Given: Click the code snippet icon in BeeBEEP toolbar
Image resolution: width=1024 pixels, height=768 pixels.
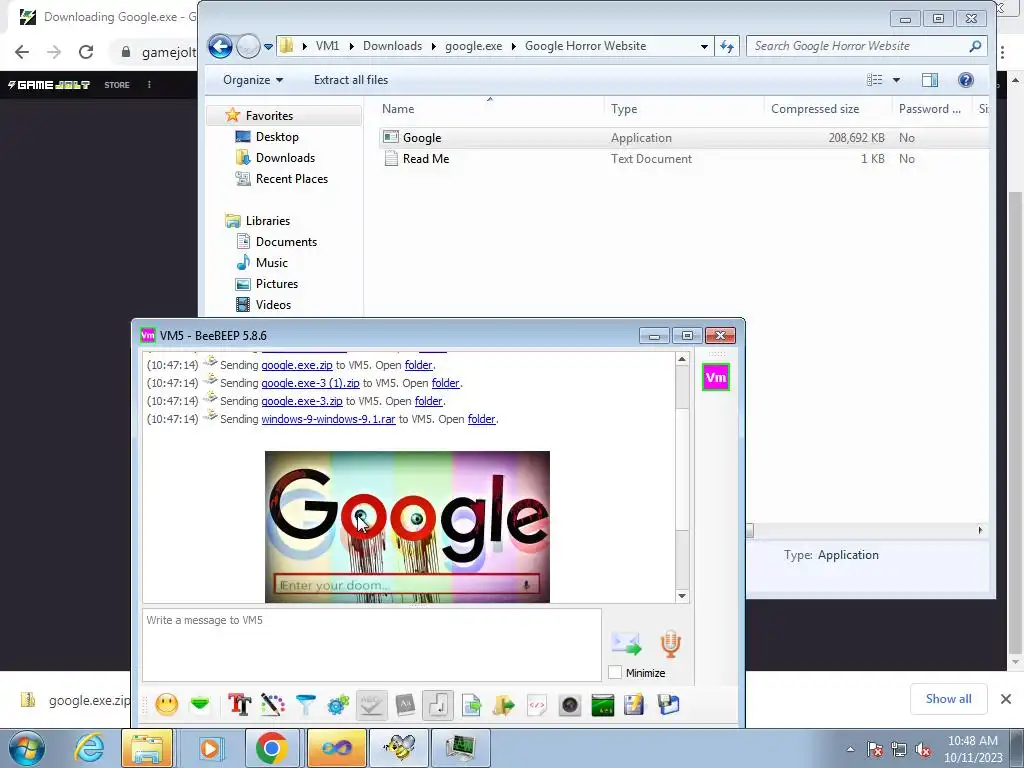Looking at the screenshot, I should click(x=537, y=705).
